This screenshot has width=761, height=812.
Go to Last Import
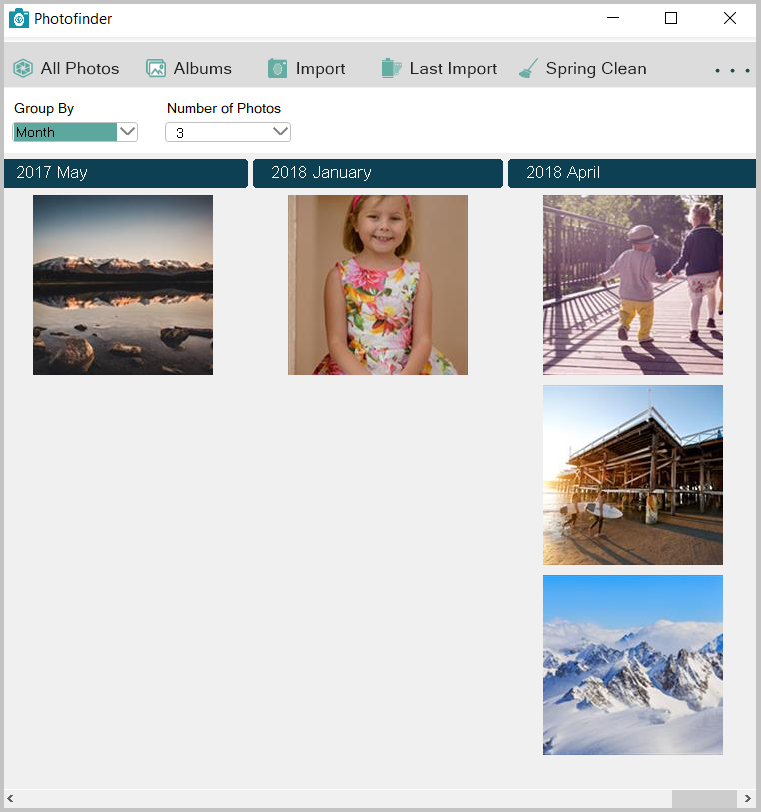439,68
